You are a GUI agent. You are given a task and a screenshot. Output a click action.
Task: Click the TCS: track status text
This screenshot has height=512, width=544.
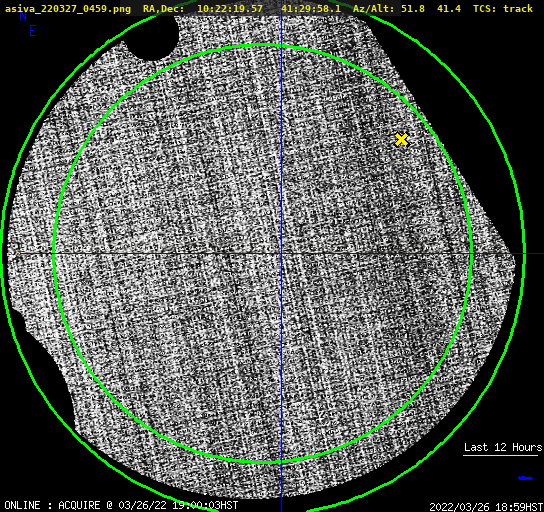click(503, 8)
